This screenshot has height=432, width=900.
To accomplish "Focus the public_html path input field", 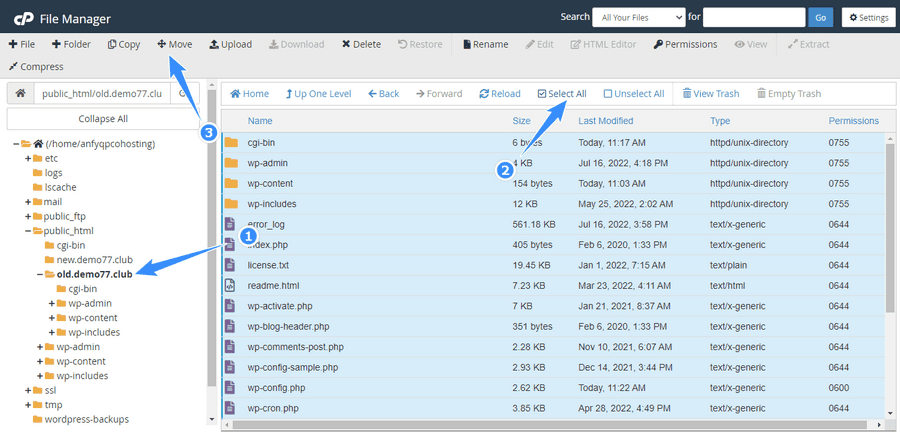I will (102, 94).
